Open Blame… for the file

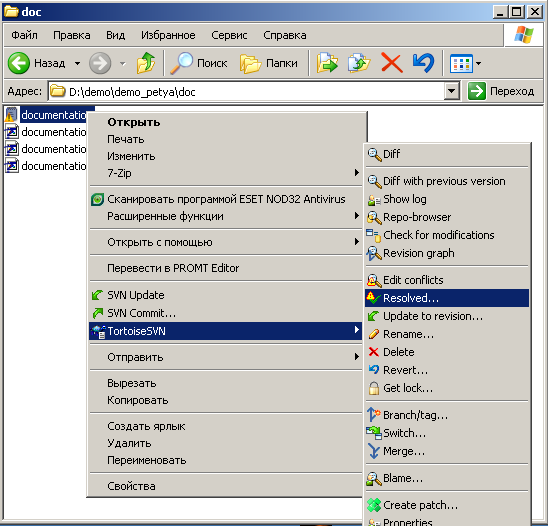[447, 478]
